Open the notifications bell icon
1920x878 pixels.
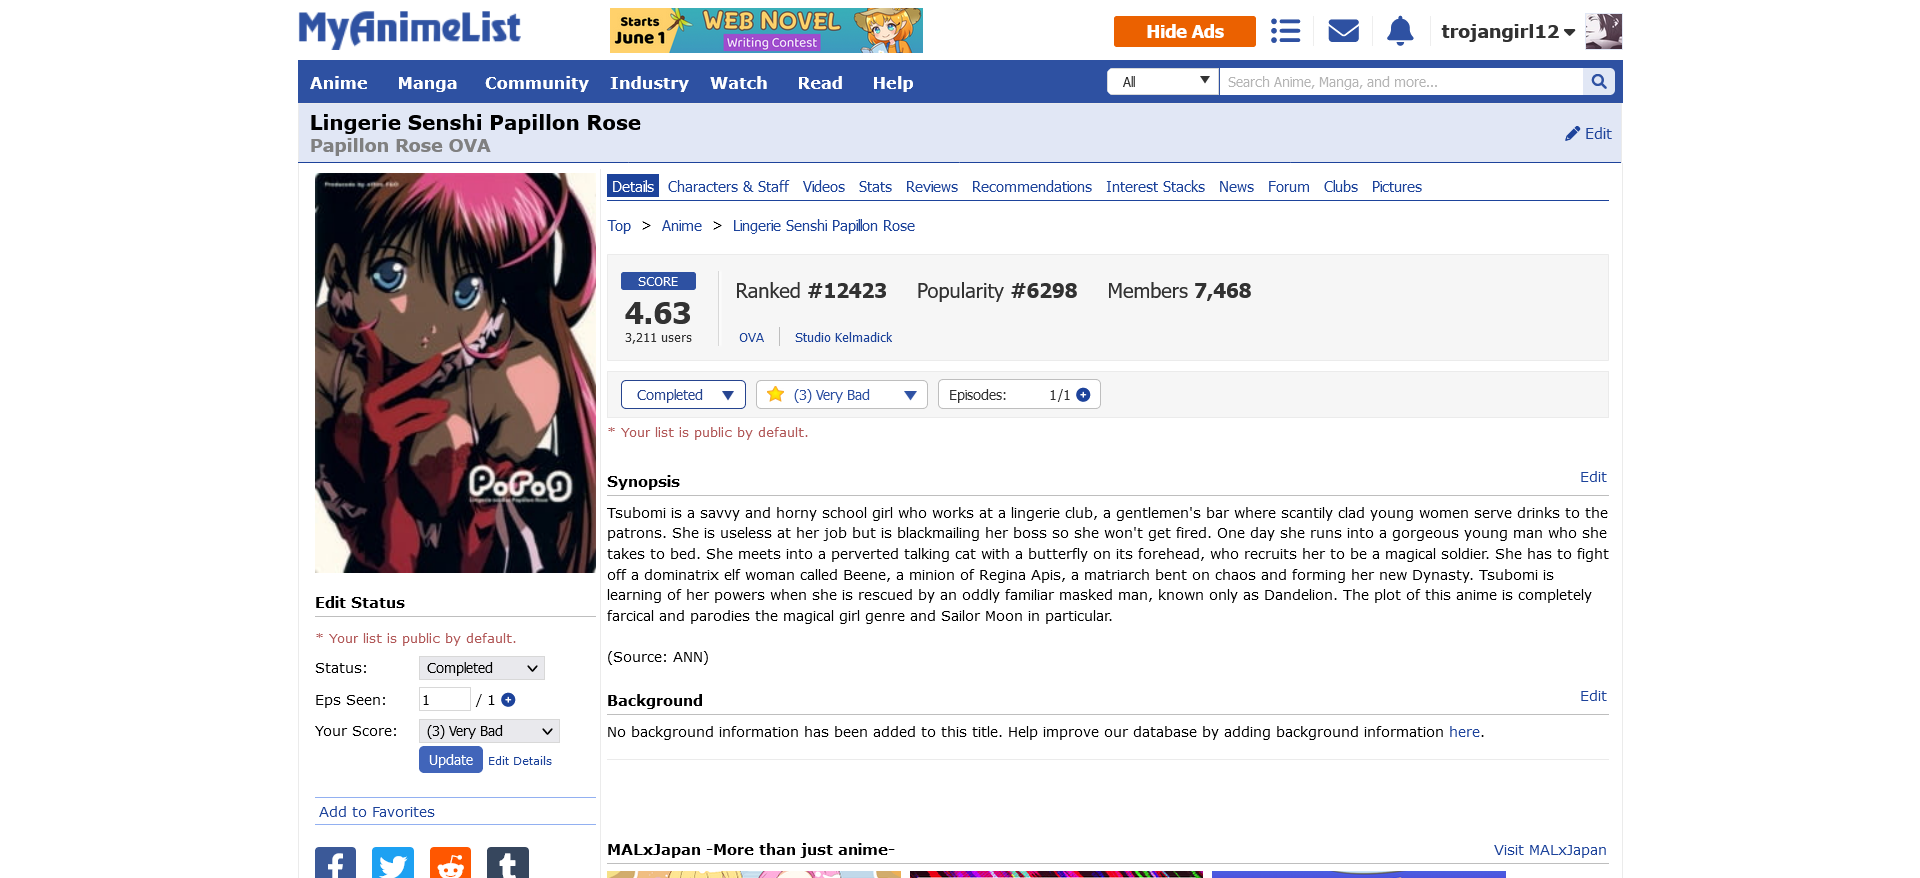coord(1400,31)
